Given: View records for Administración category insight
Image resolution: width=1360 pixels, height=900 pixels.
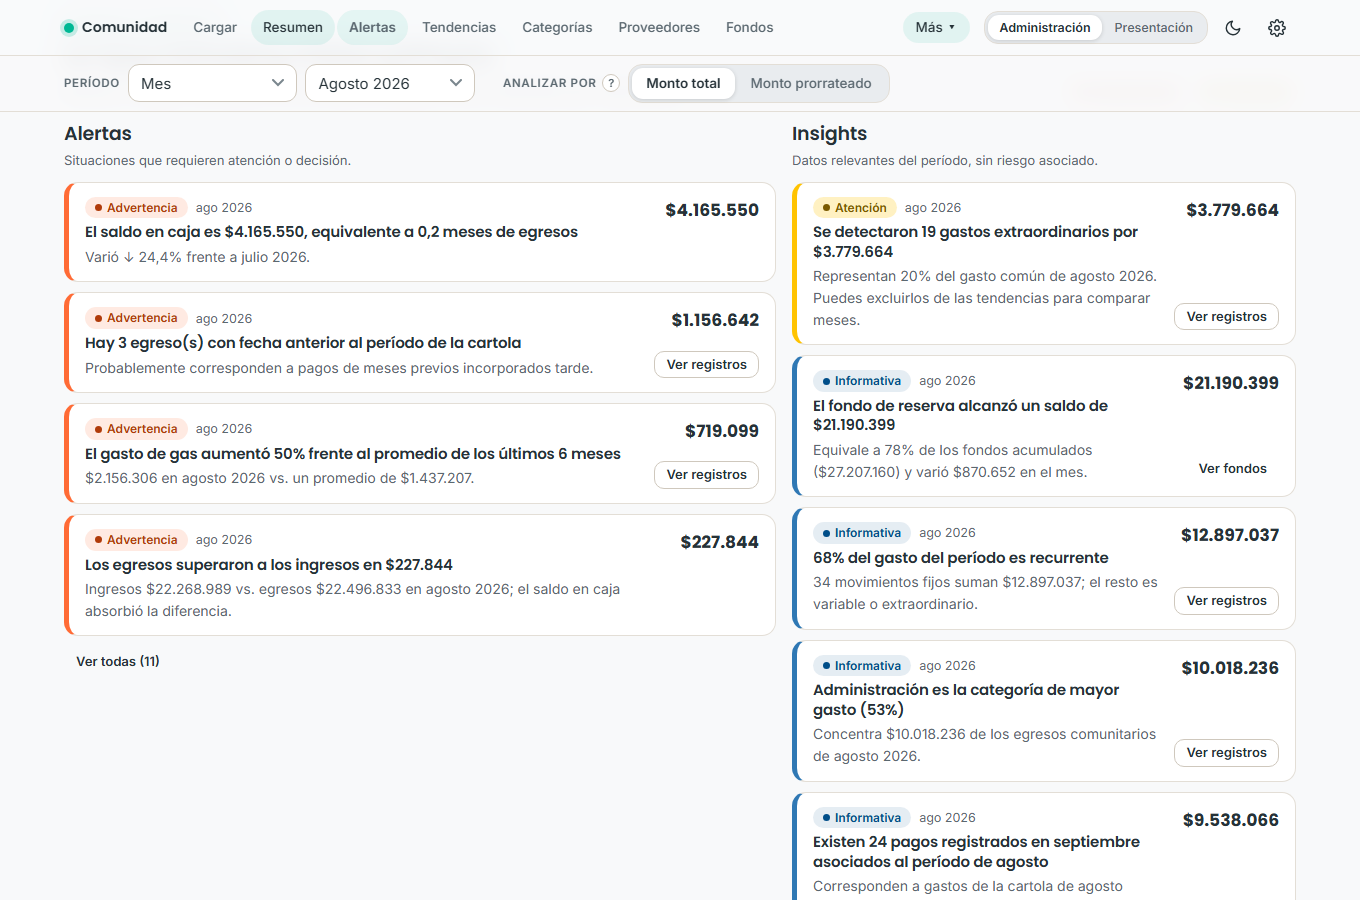Looking at the screenshot, I should 1226,752.
